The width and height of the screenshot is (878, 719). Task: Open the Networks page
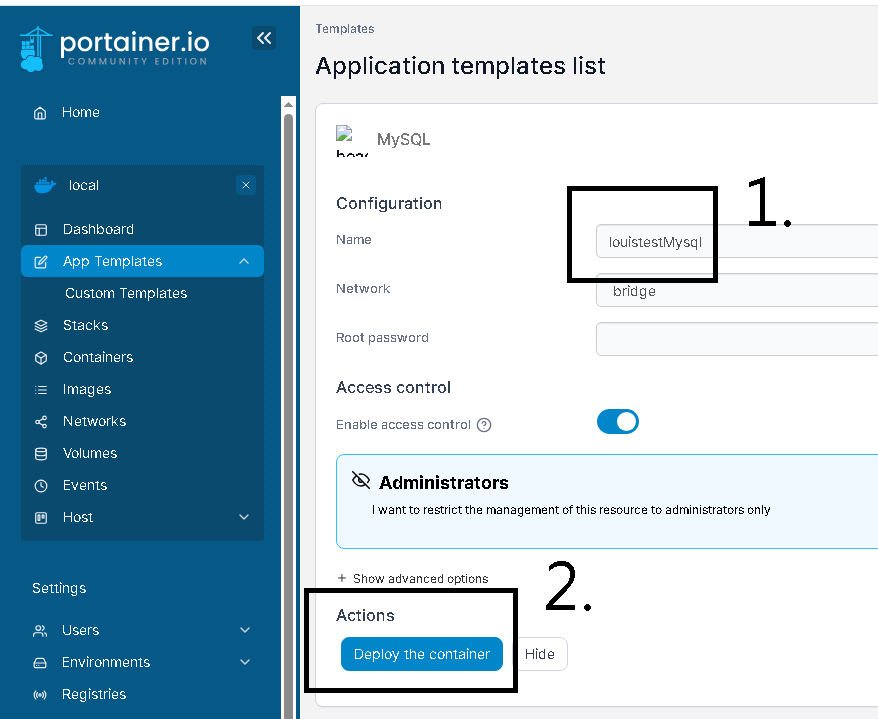pos(94,421)
